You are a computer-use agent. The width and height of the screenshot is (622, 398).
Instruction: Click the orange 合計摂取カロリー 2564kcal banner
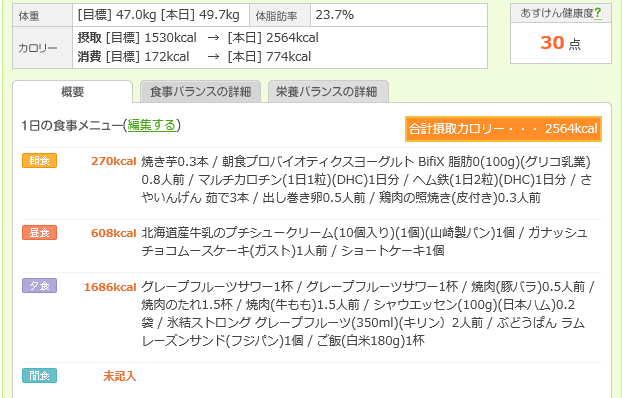tap(503, 129)
